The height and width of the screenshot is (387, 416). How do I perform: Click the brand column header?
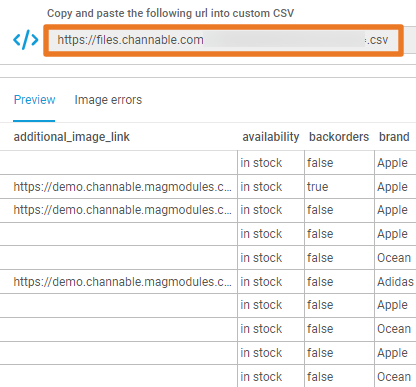click(394, 137)
